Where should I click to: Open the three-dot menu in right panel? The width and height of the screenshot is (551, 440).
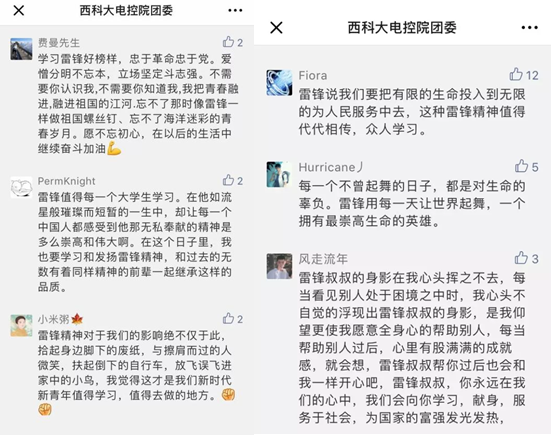coord(530,27)
